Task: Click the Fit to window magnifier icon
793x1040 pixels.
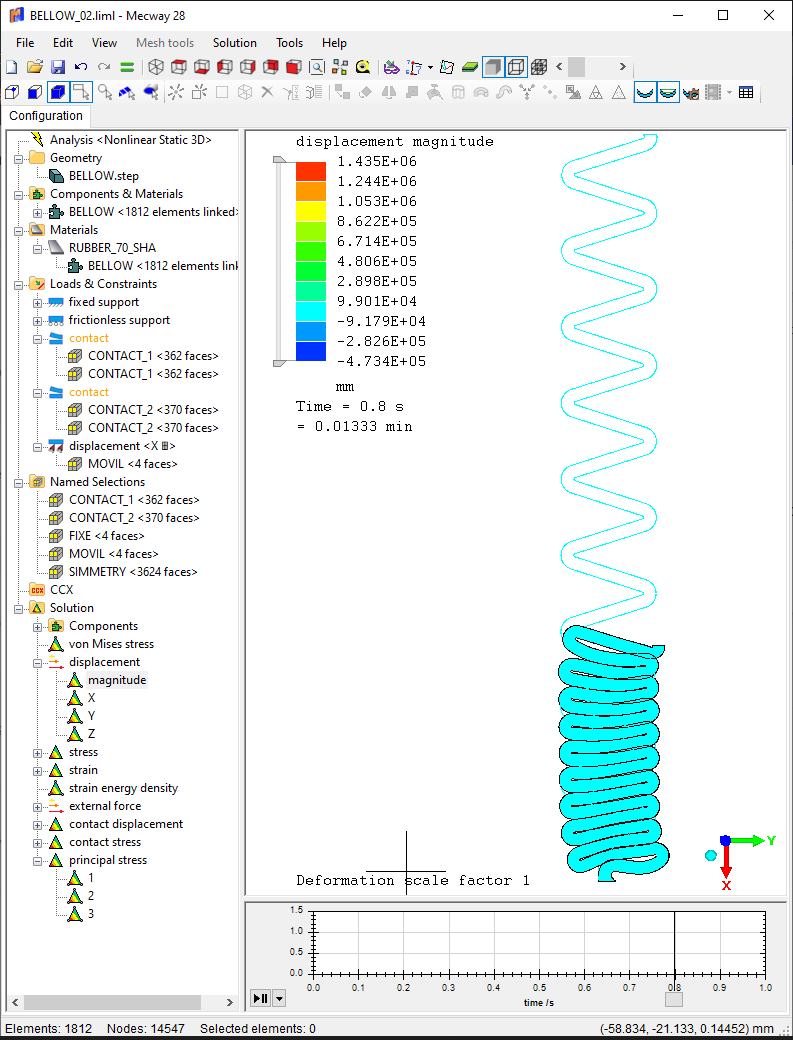Action: click(x=316, y=67)
